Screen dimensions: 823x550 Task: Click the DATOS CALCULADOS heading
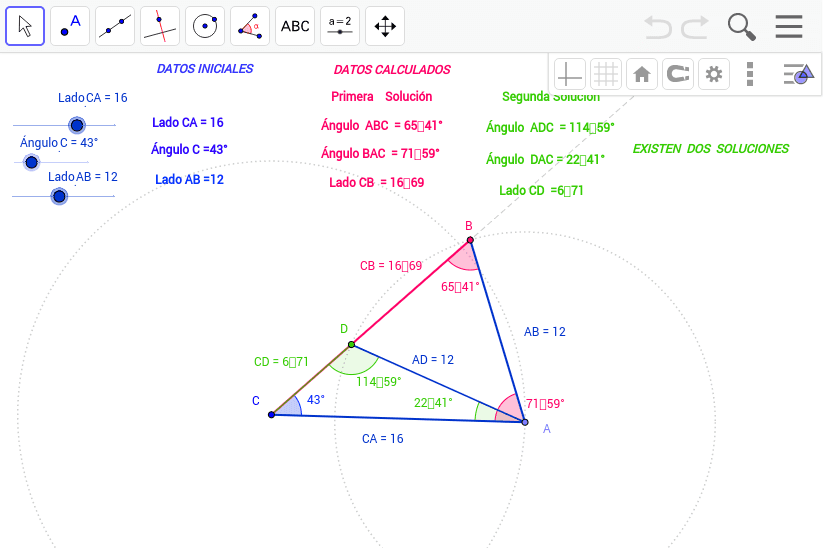point(392,70)
